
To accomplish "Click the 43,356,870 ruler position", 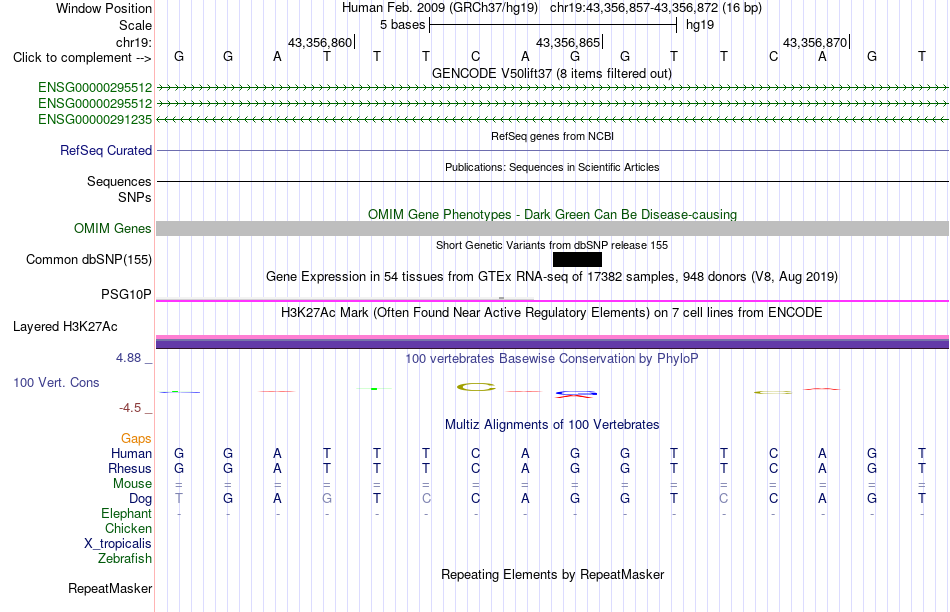I will [815, 42].
